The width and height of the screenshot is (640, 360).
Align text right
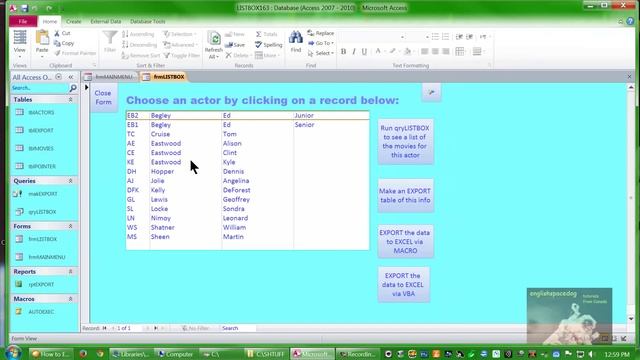coord(446,51)
